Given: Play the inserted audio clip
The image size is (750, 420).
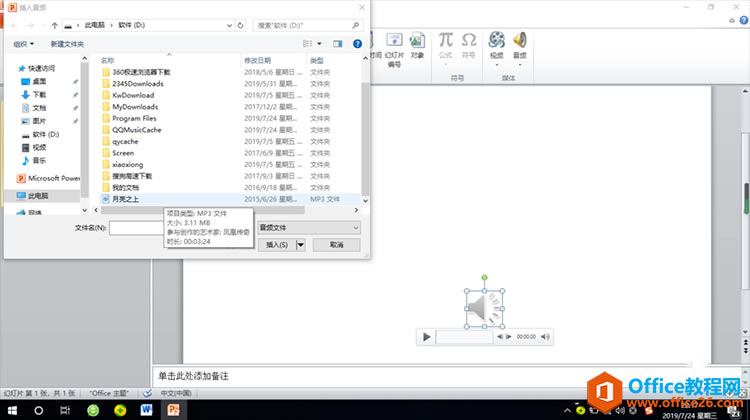Looking at the screenshot, I should click(x=427, y=337).
